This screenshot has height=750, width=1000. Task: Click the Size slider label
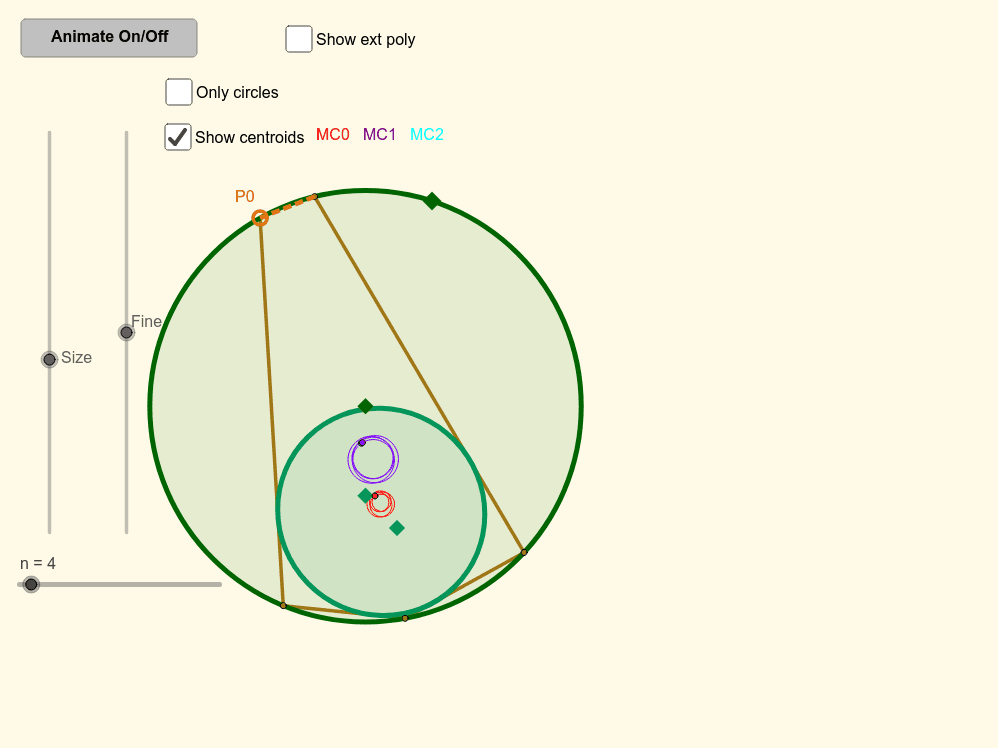click(x=77, y=358)
